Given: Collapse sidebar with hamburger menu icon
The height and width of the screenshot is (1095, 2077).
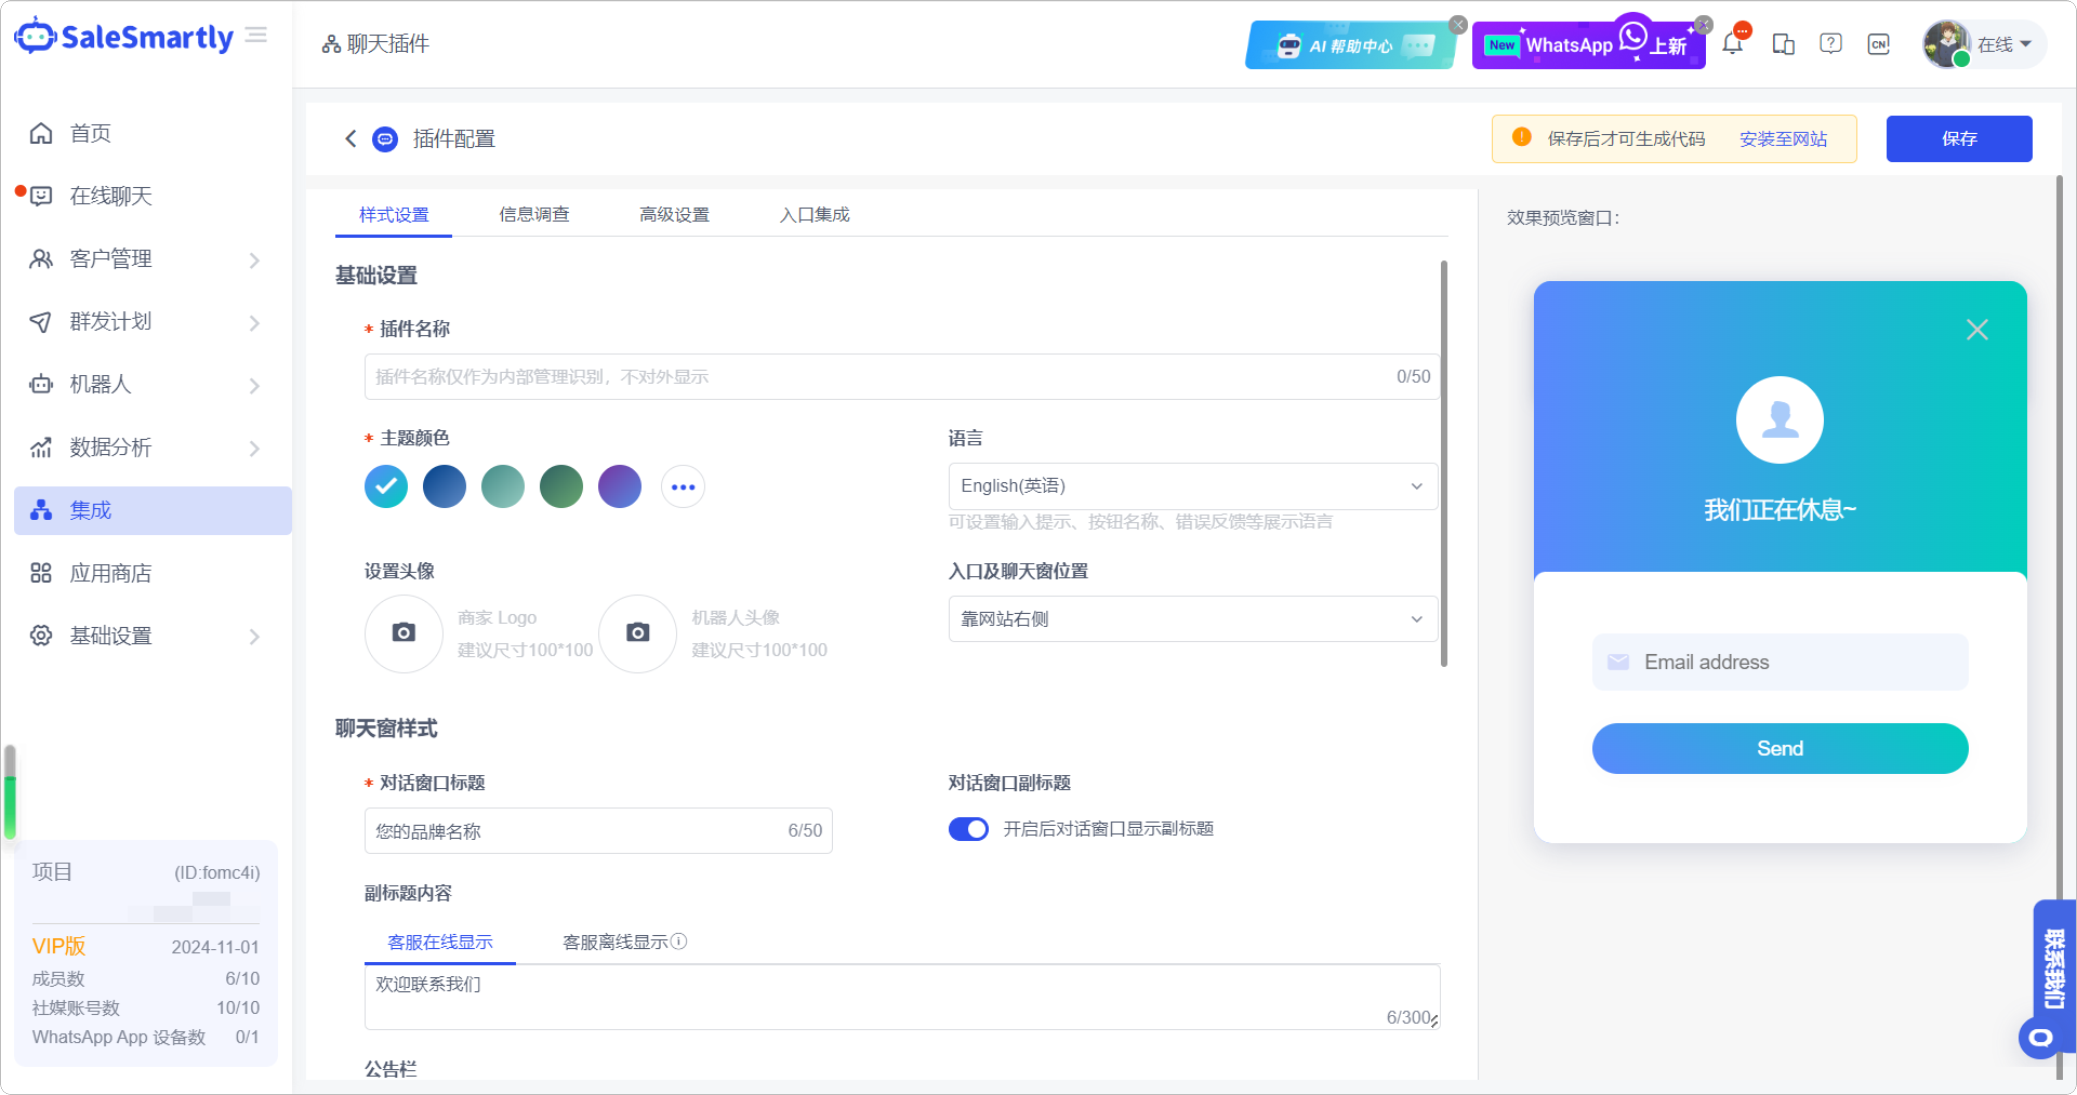Looking at the screenshot, I should [257, 36].
